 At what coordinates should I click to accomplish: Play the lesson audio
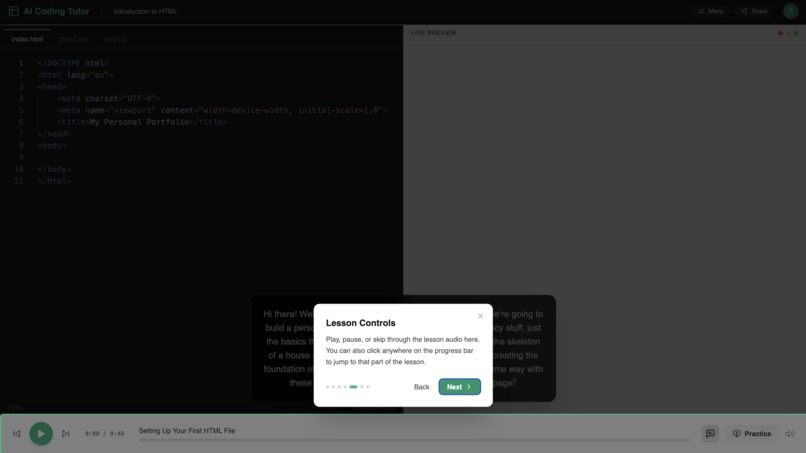tap(41, 433)
